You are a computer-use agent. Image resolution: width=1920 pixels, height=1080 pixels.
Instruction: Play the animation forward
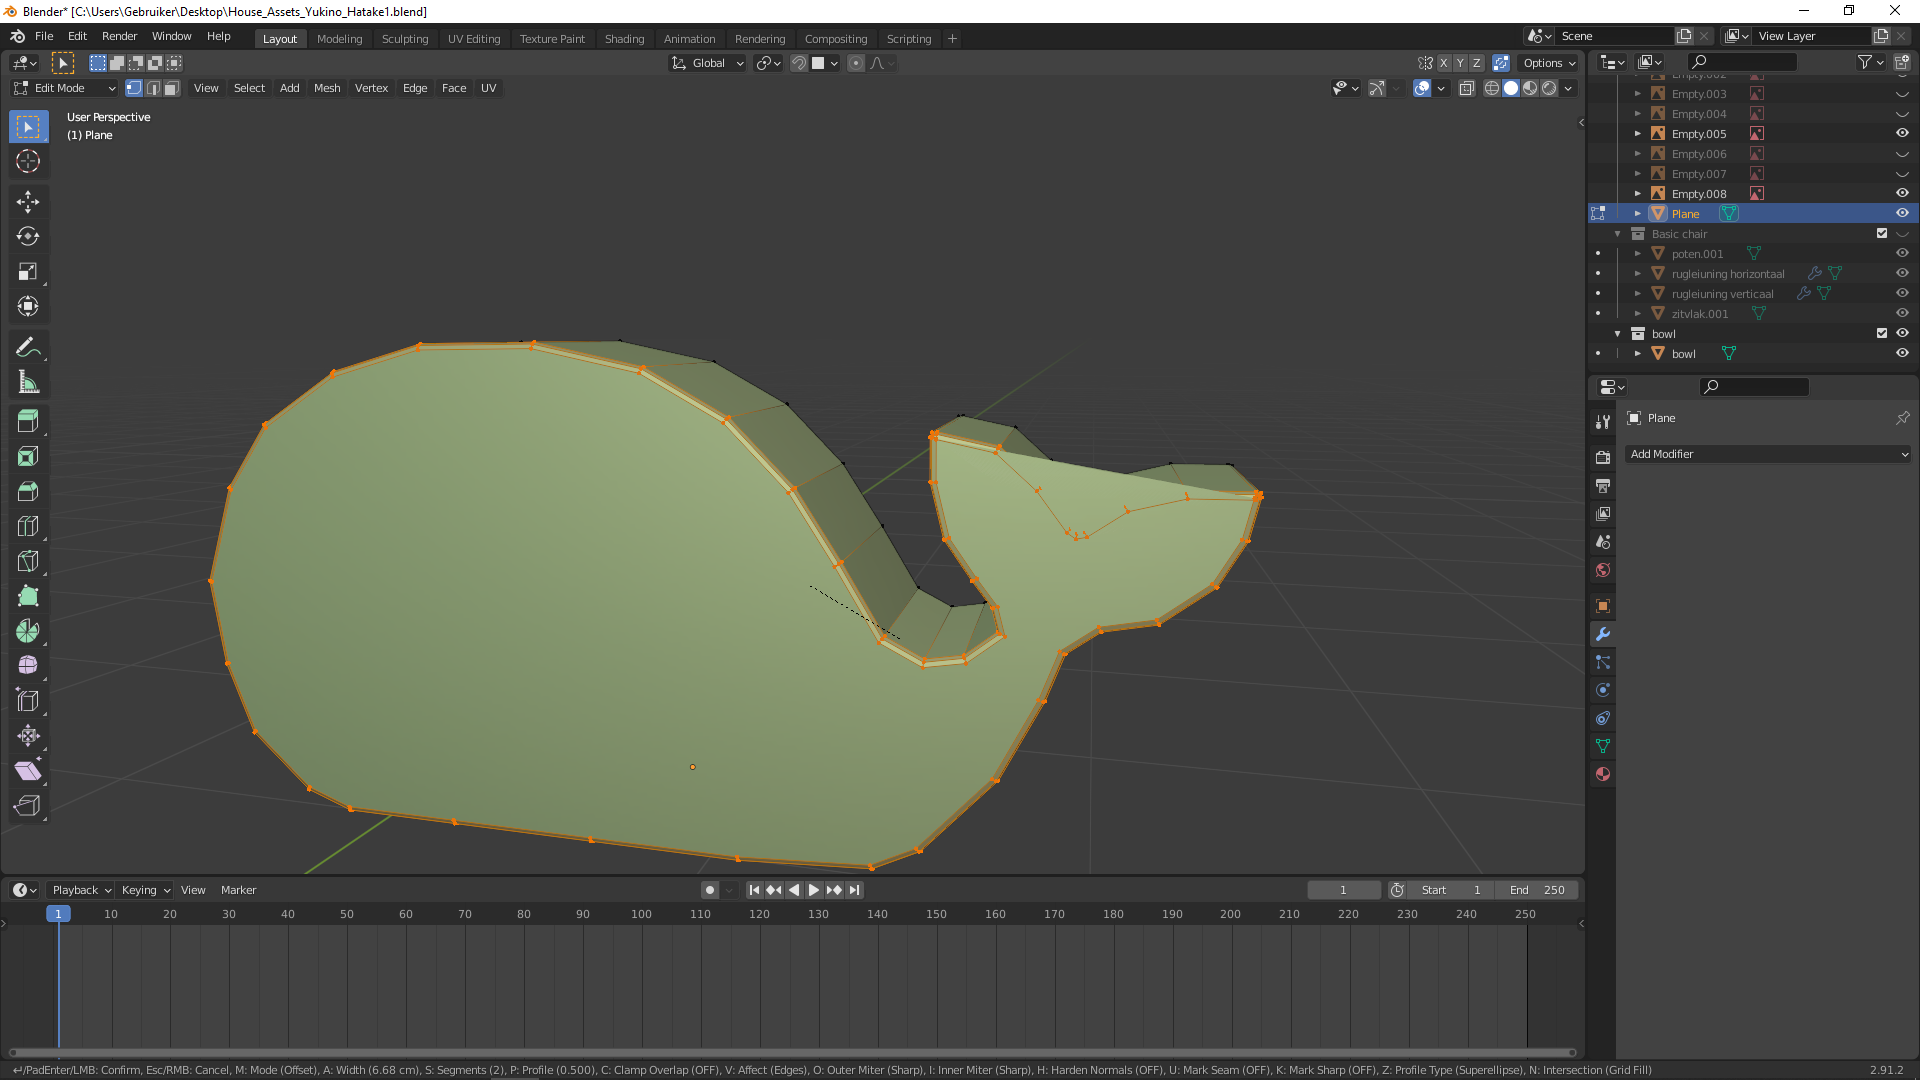(814, 890)
